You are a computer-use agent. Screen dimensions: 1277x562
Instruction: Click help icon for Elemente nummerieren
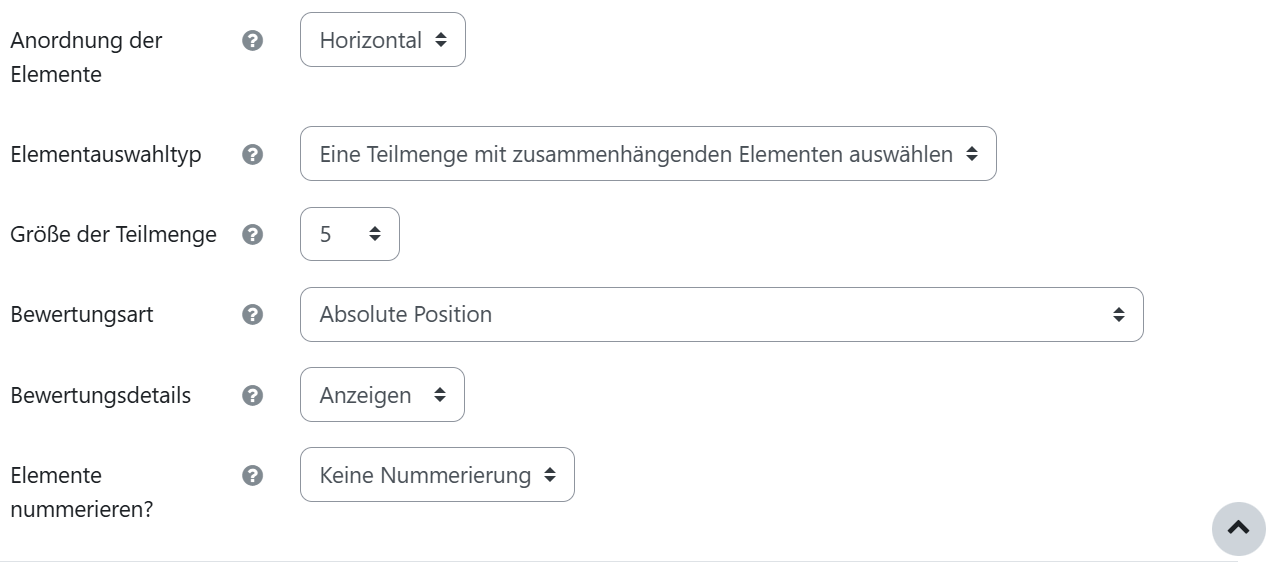[253, 475]
